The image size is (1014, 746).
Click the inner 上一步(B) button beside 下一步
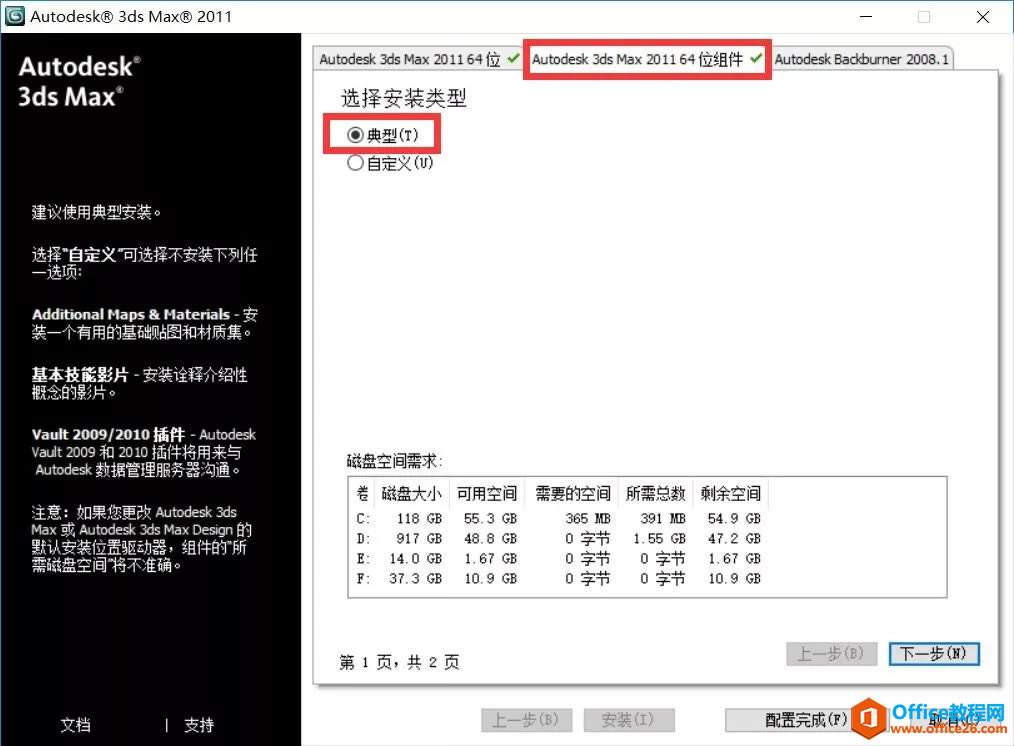(831, 654)
